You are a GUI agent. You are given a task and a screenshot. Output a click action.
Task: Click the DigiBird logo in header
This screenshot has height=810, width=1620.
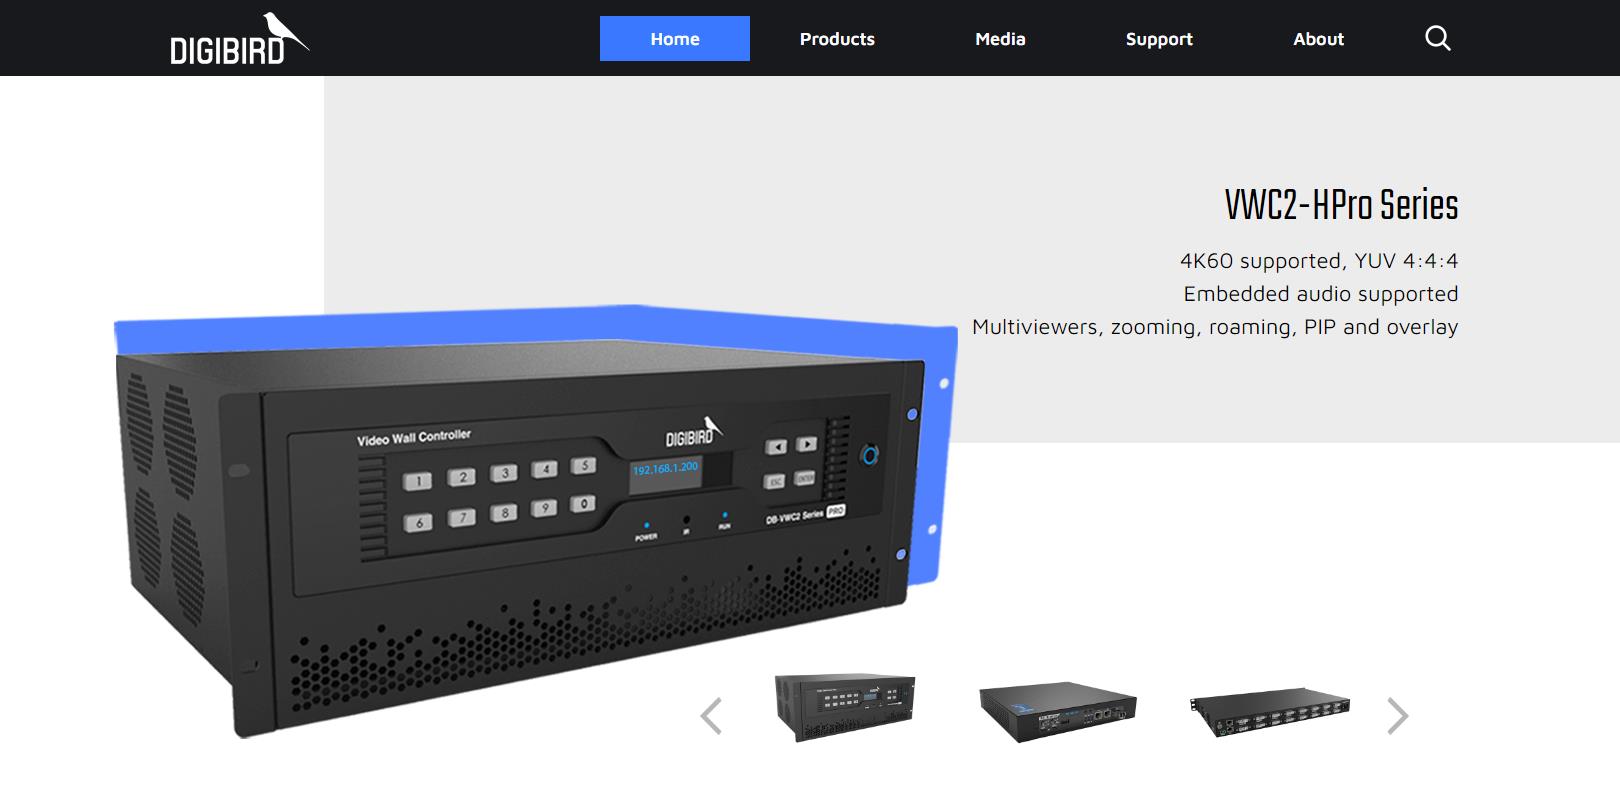[239, 39]
